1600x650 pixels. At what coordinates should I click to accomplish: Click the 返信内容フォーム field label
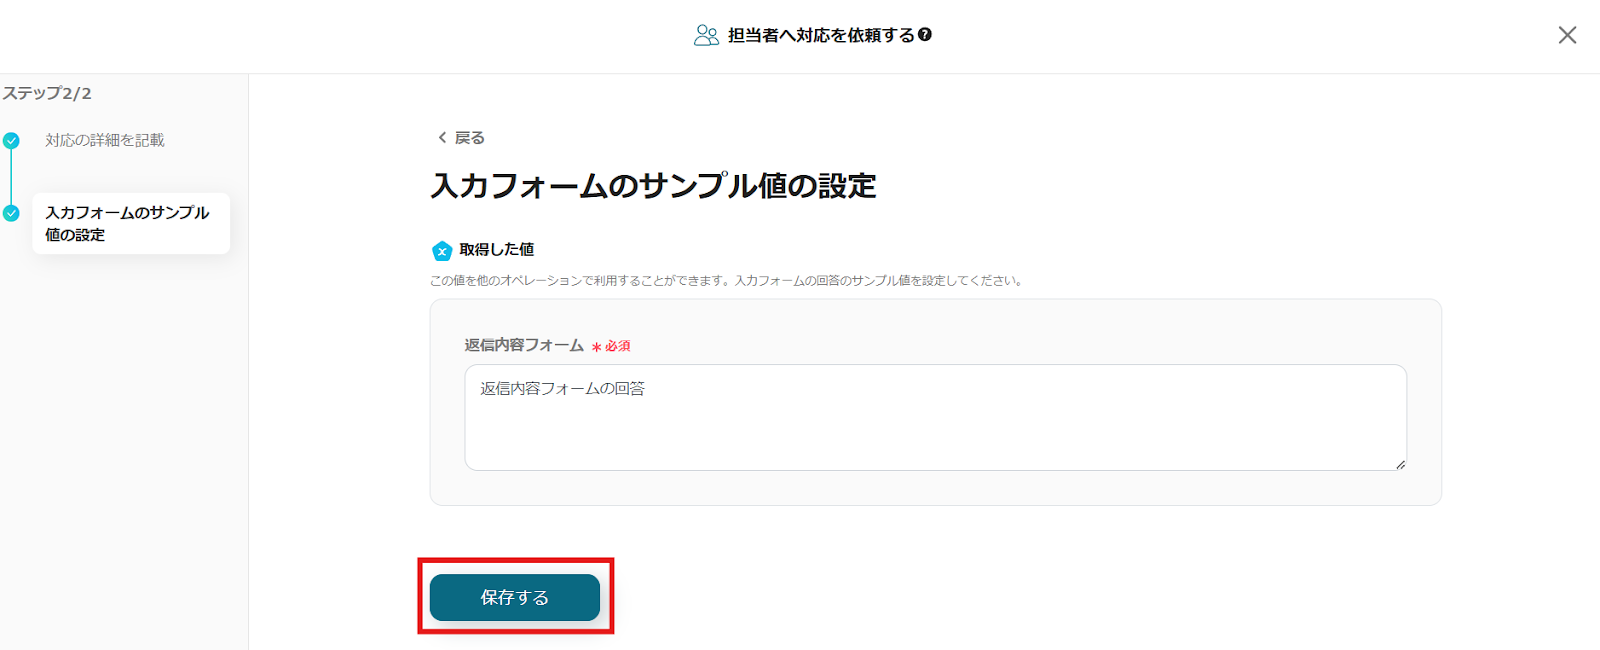click(524, 345)
